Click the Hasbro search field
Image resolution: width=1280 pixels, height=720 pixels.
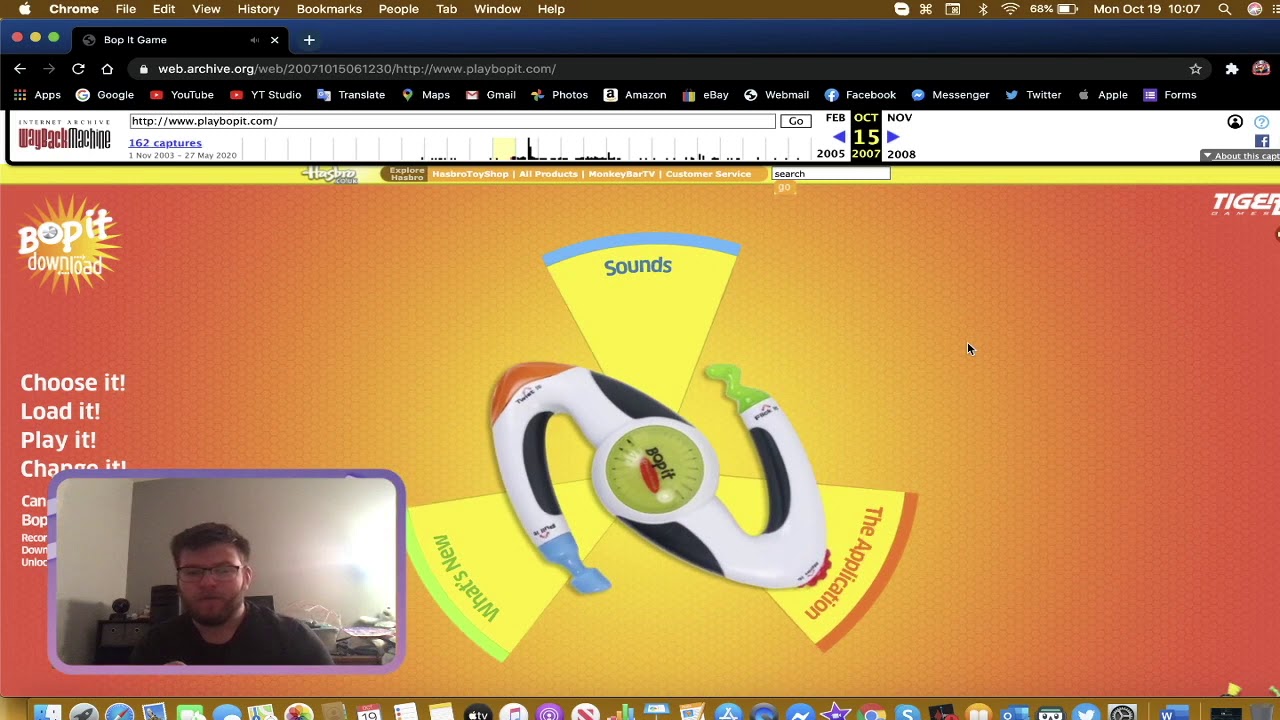830,174
